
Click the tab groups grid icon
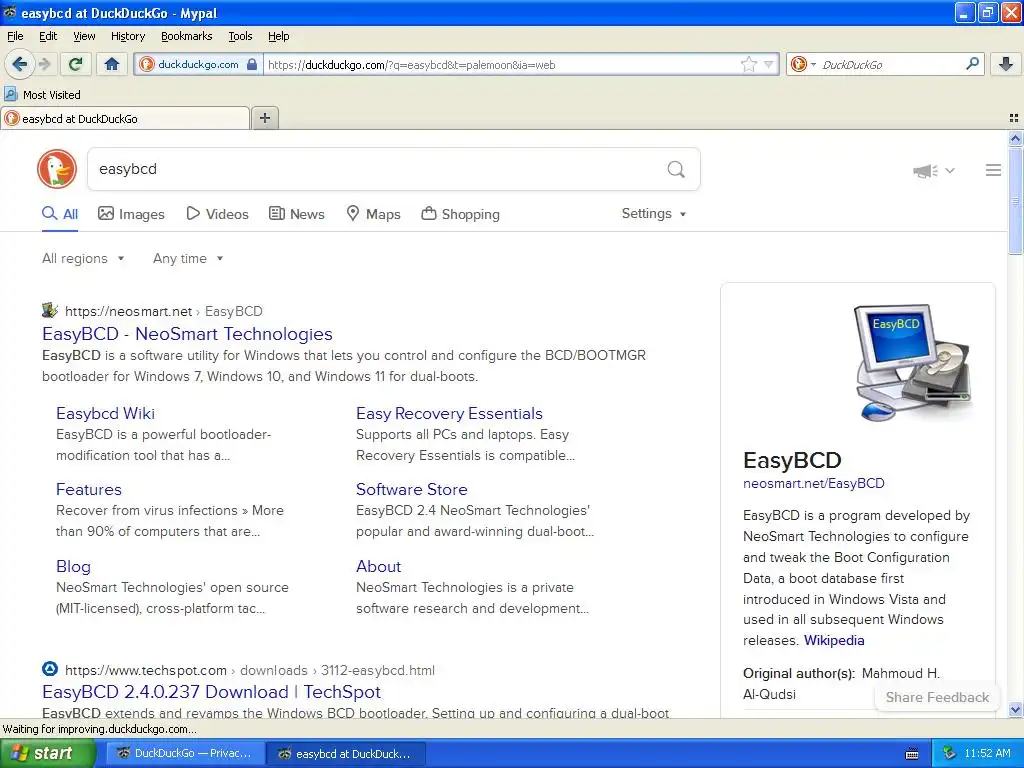tap(1014, 118)
